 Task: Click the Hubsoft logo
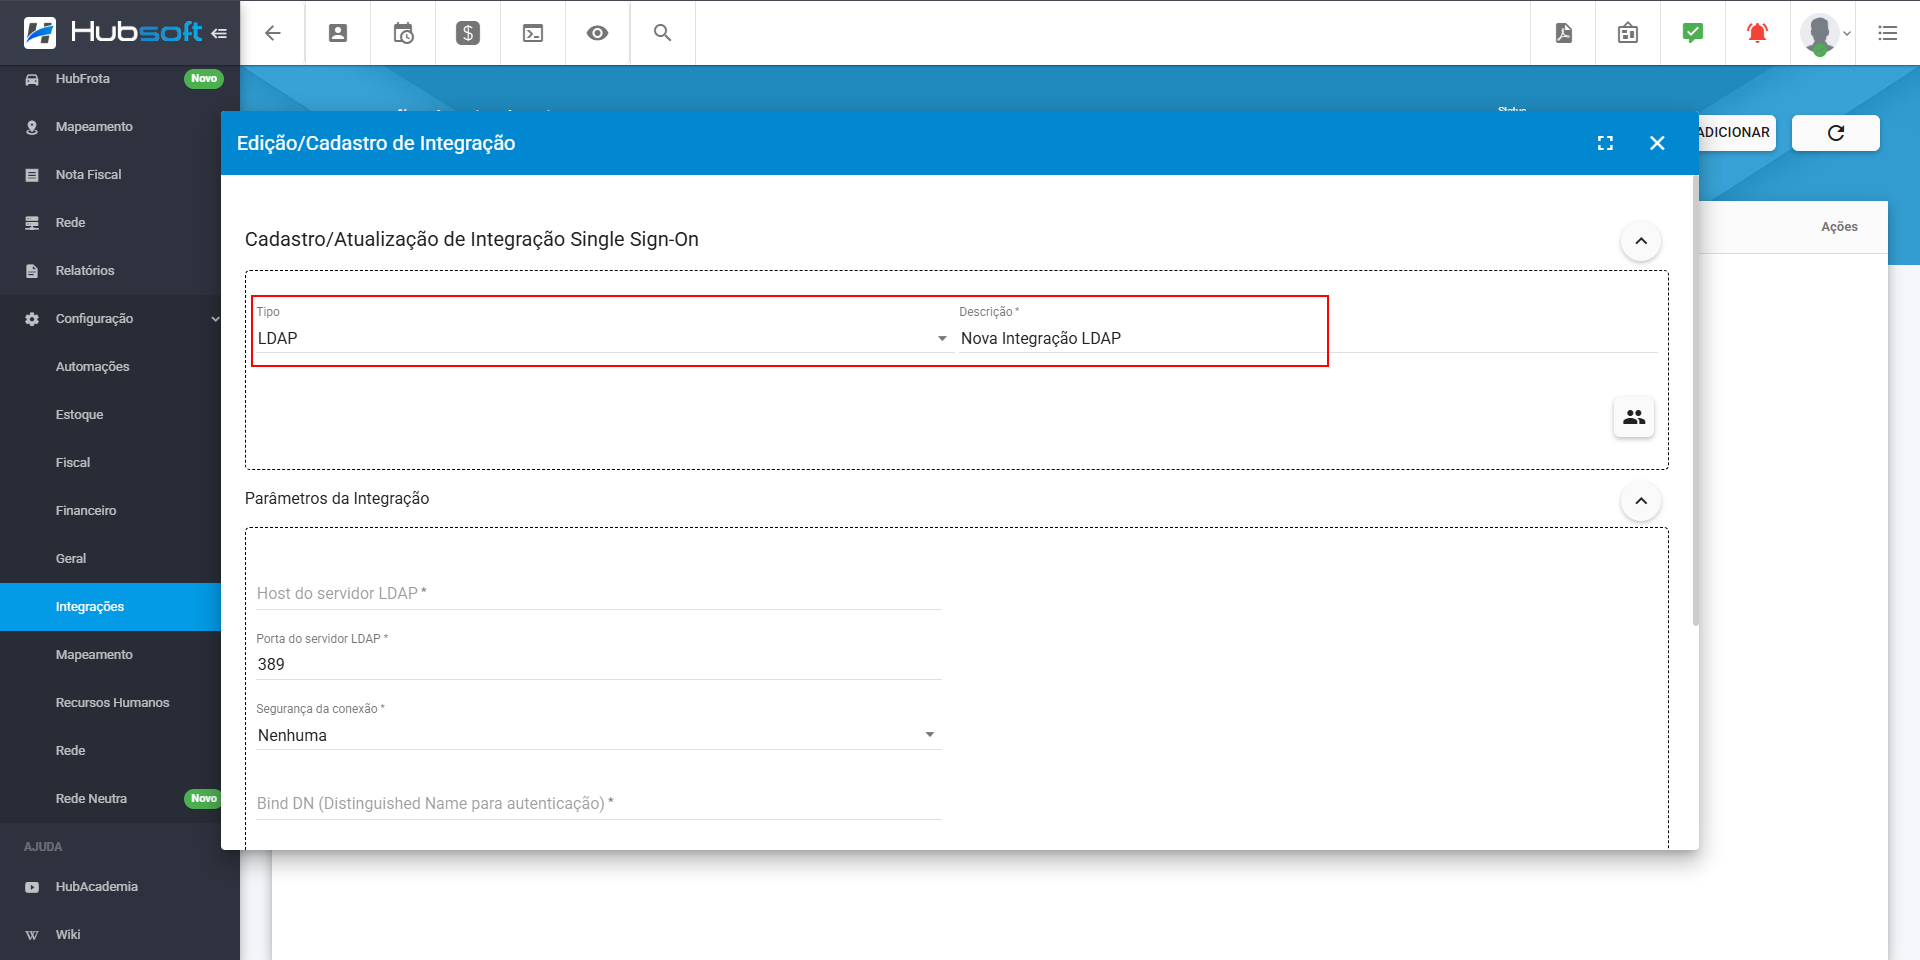[113, 32]
